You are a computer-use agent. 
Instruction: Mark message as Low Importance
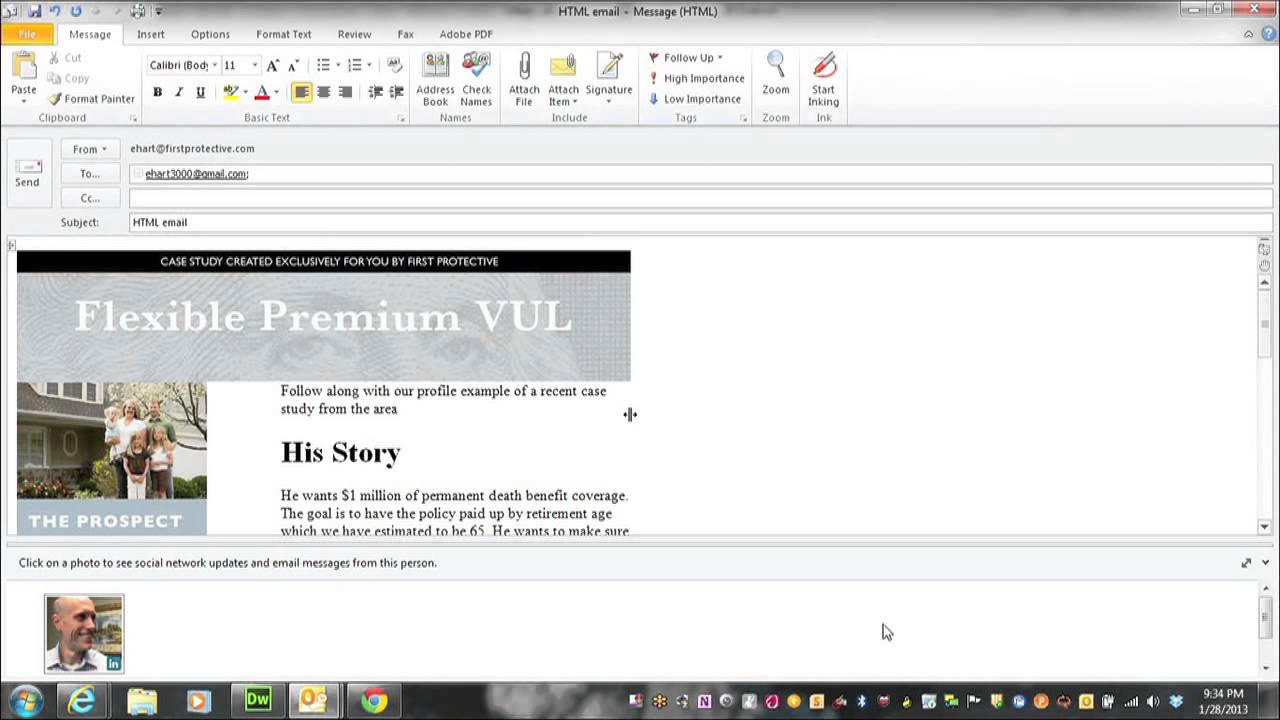pos(694,99)
